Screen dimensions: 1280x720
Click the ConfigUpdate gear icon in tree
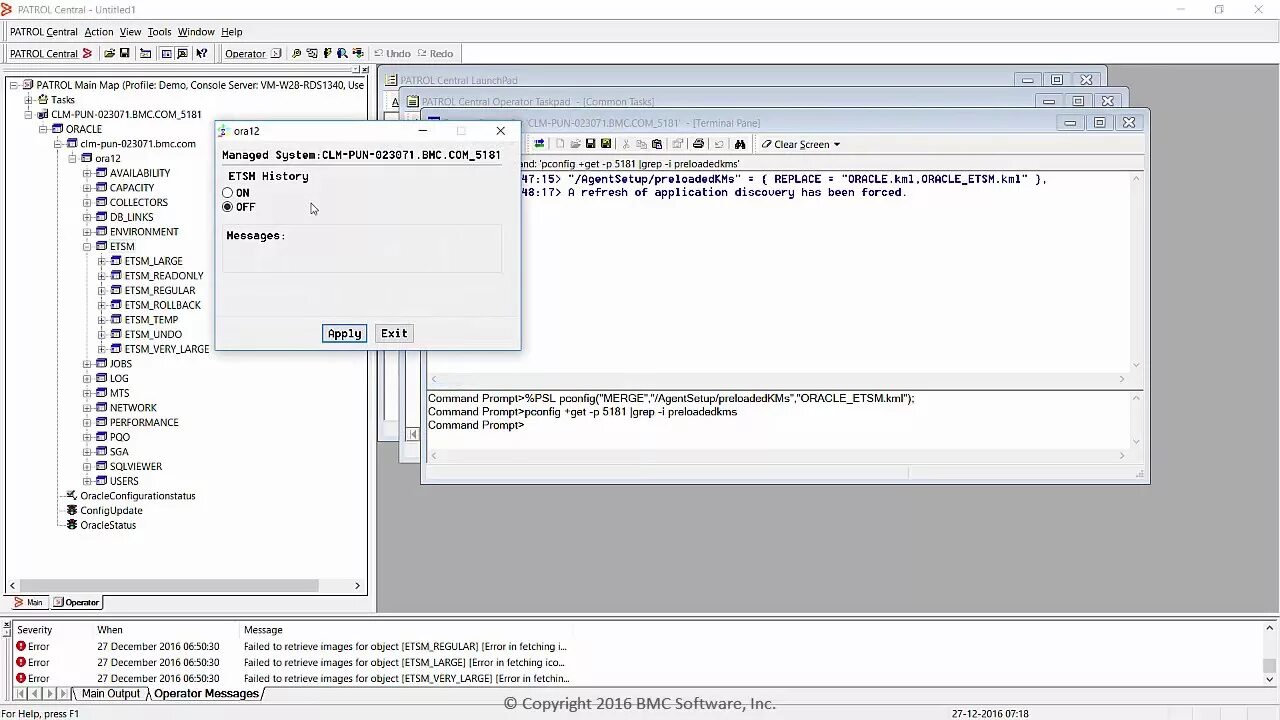click(72, 510)
